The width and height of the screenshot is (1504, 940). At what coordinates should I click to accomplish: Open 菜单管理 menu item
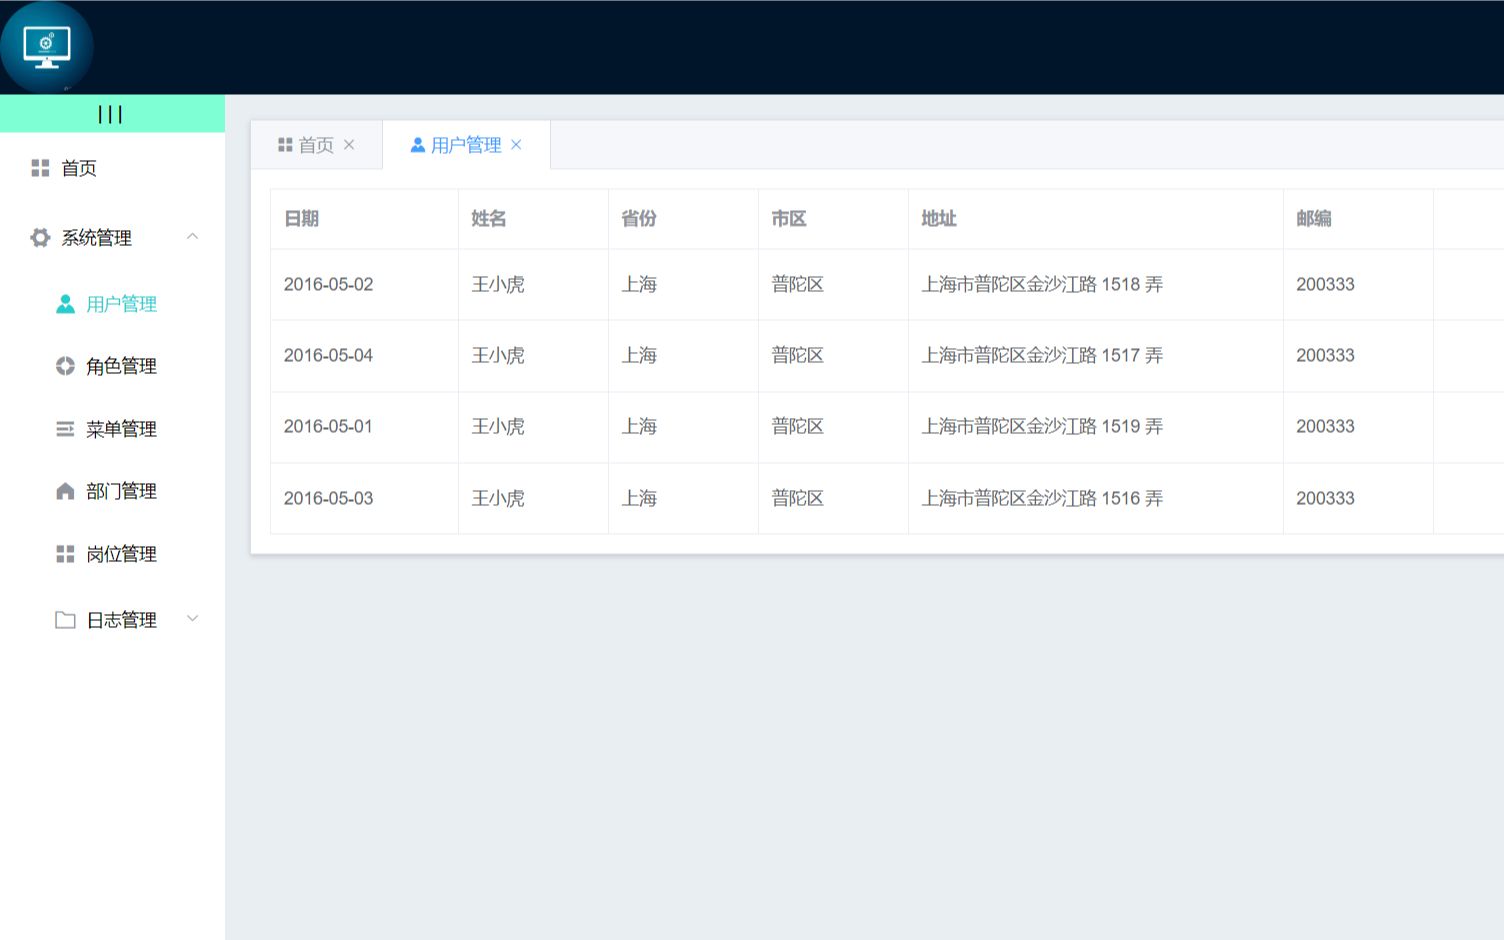pos(122,429)
